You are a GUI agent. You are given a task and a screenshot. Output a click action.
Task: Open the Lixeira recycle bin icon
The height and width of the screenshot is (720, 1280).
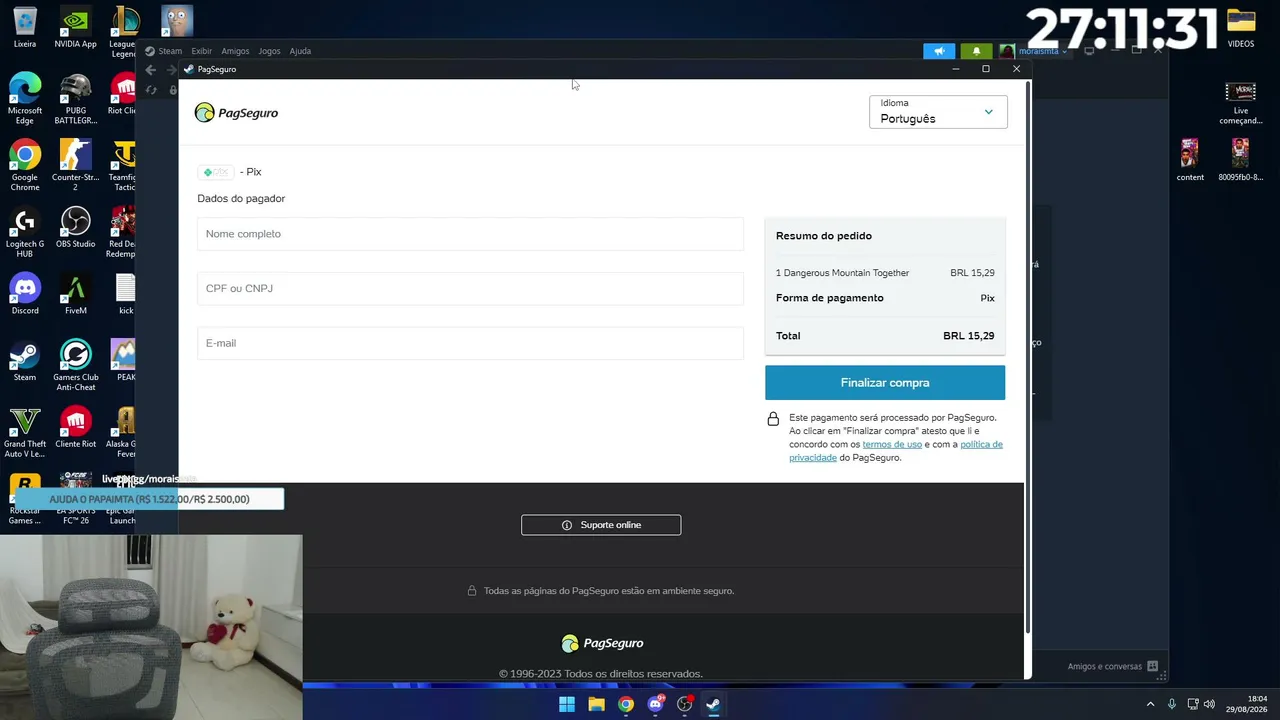[25, 28]
